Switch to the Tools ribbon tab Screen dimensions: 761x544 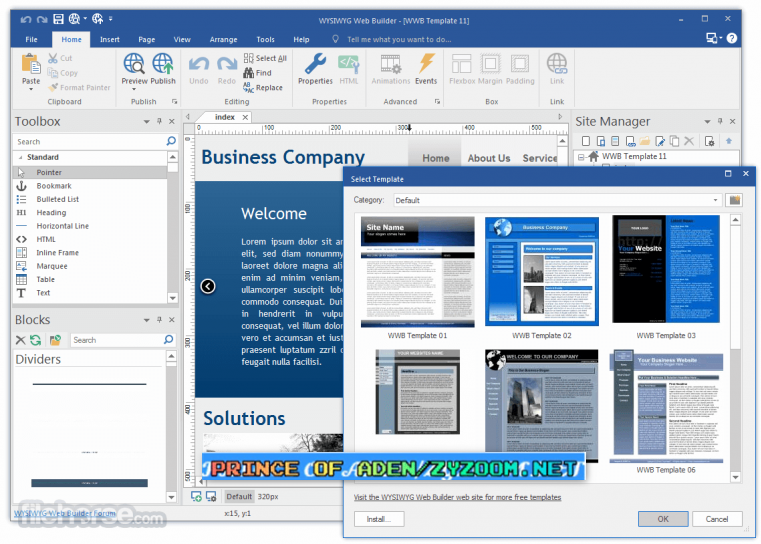[x=265, y=40]
